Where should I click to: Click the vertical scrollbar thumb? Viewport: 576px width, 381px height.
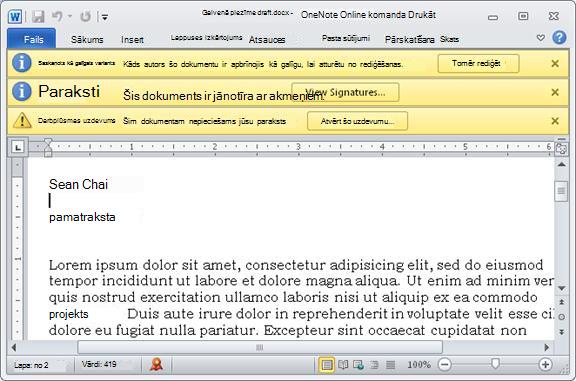pyautogui.click(x=561, y=191)
